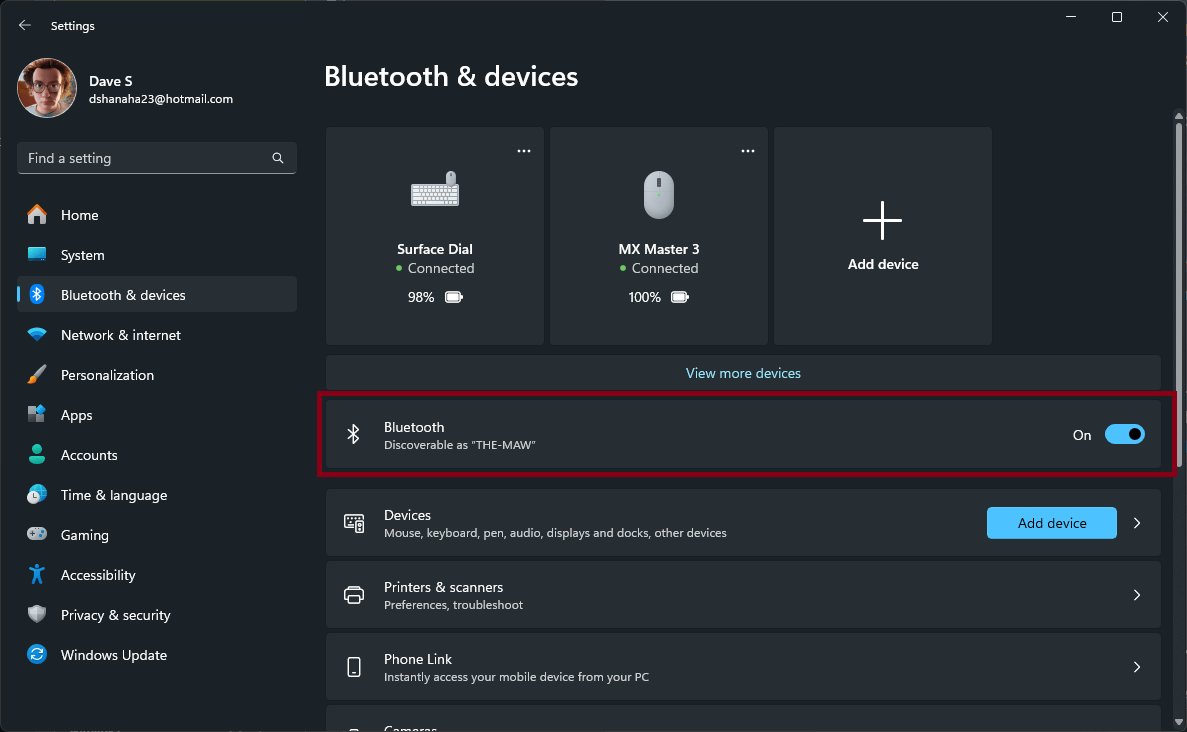Click Add device label on the card
1187x732 pixels.
pos(883,264)
